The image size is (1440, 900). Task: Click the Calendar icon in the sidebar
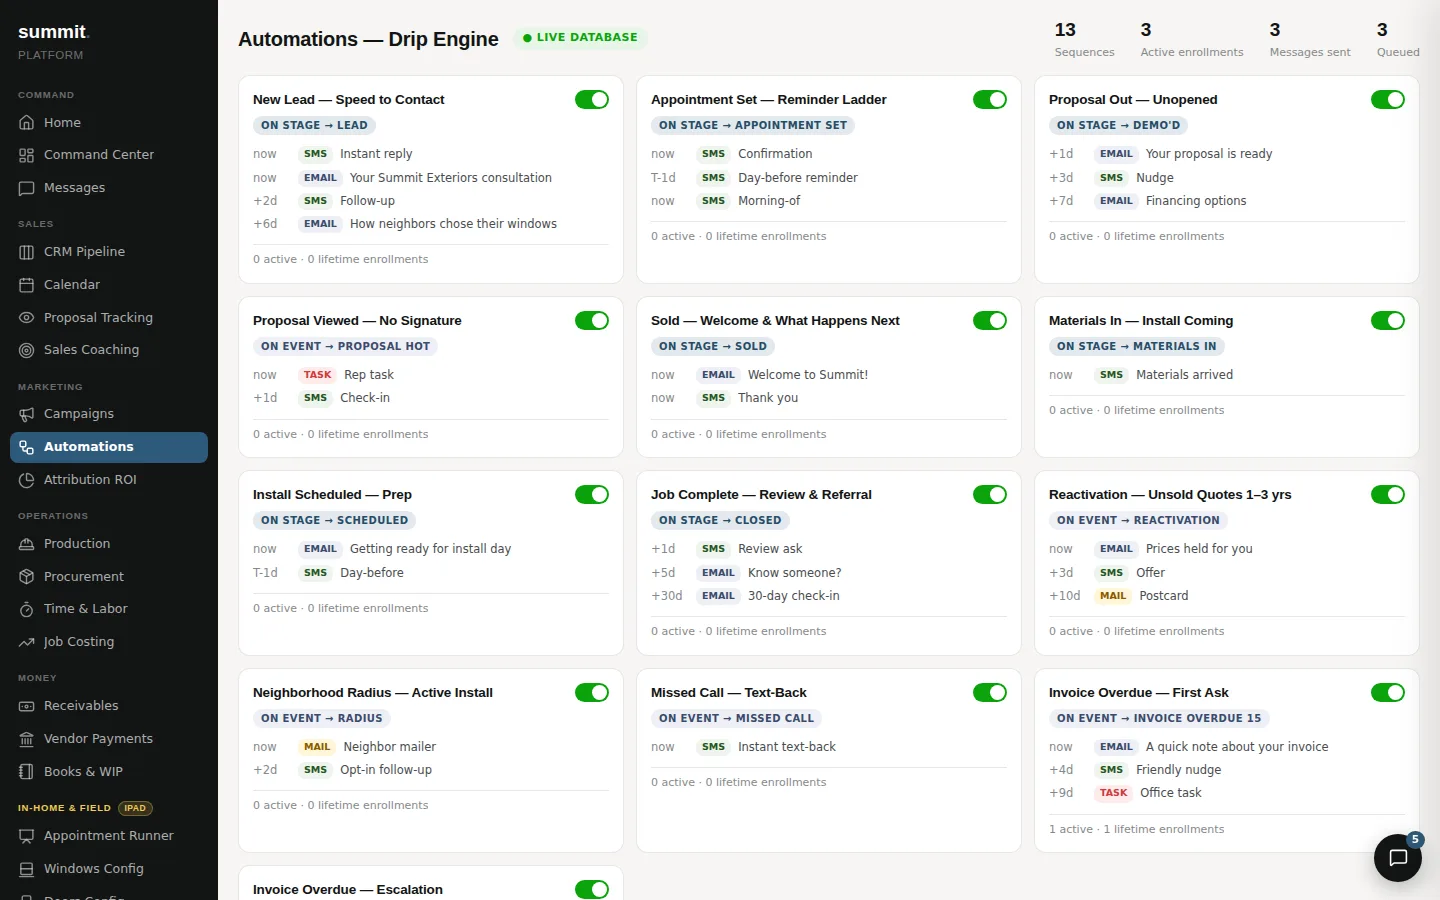27,285
